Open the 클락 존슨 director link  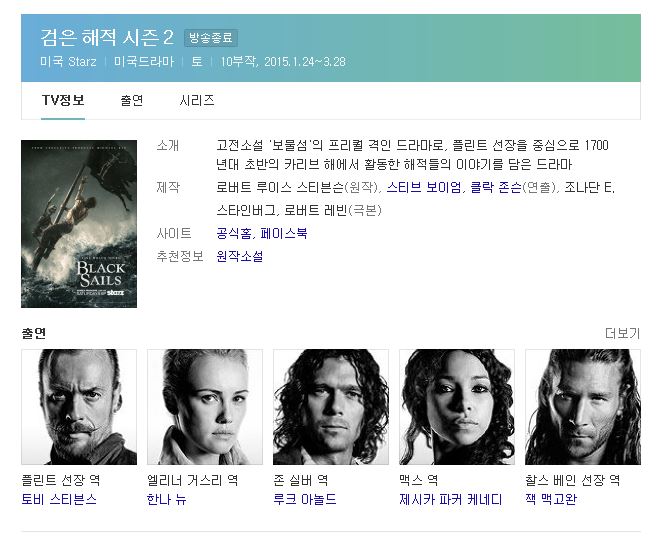pos(496,187)
